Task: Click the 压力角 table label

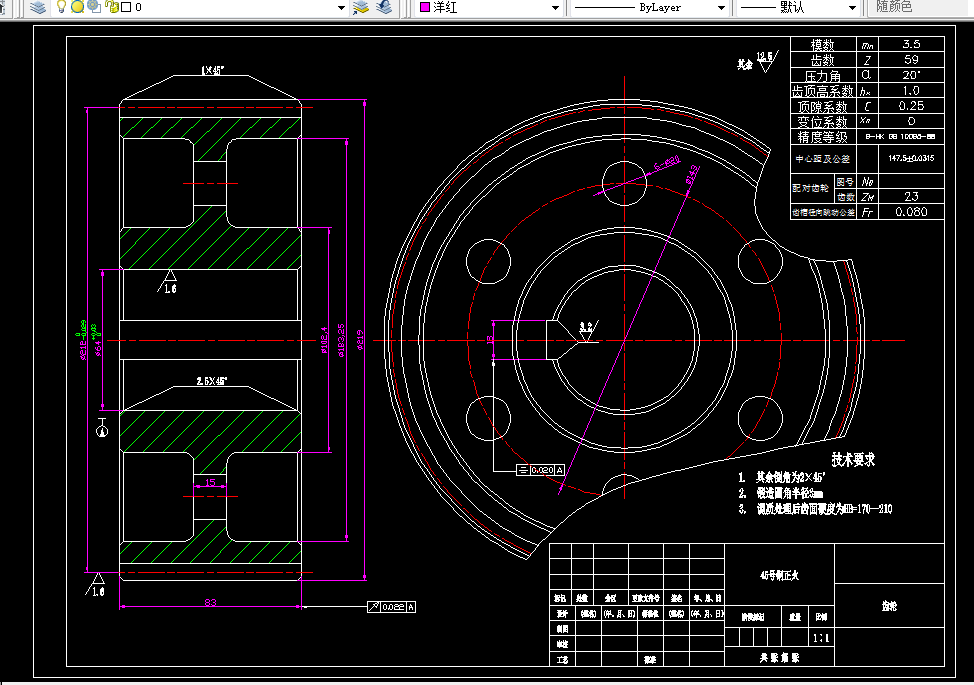Action: [822, 76]
